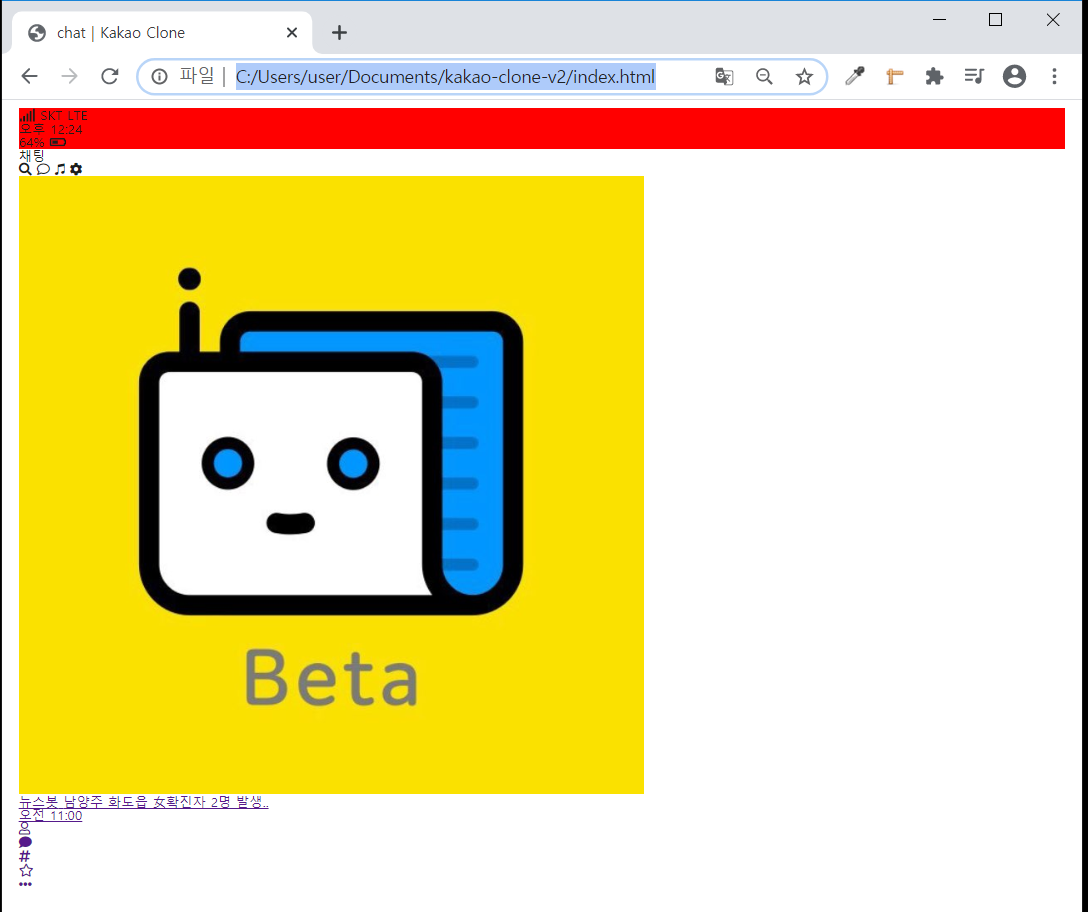Open settings via the gear icon
Screen dimensions: 1088x912
click(76, 169)
